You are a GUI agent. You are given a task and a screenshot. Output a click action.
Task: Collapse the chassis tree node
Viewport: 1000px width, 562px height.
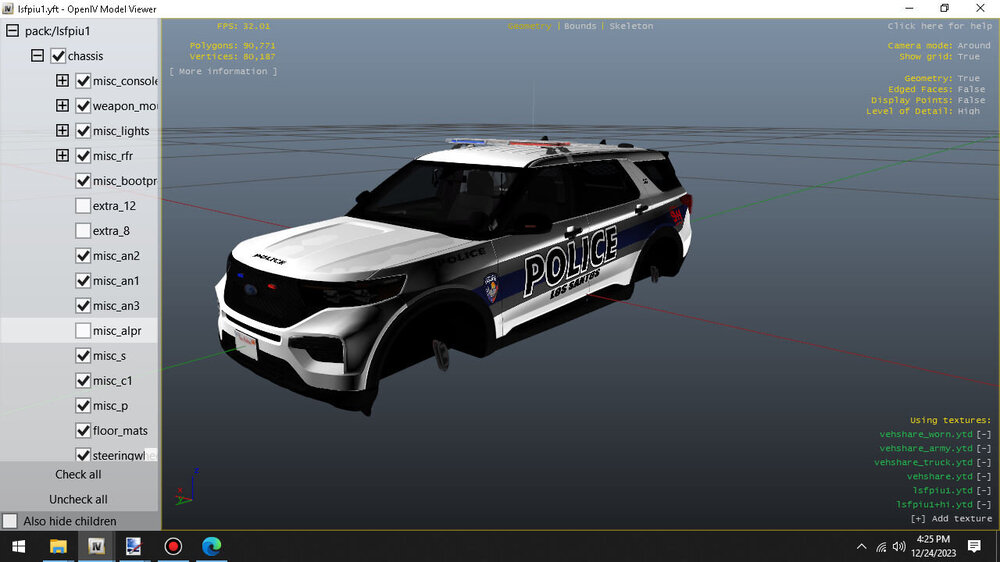tap(38, 55)
